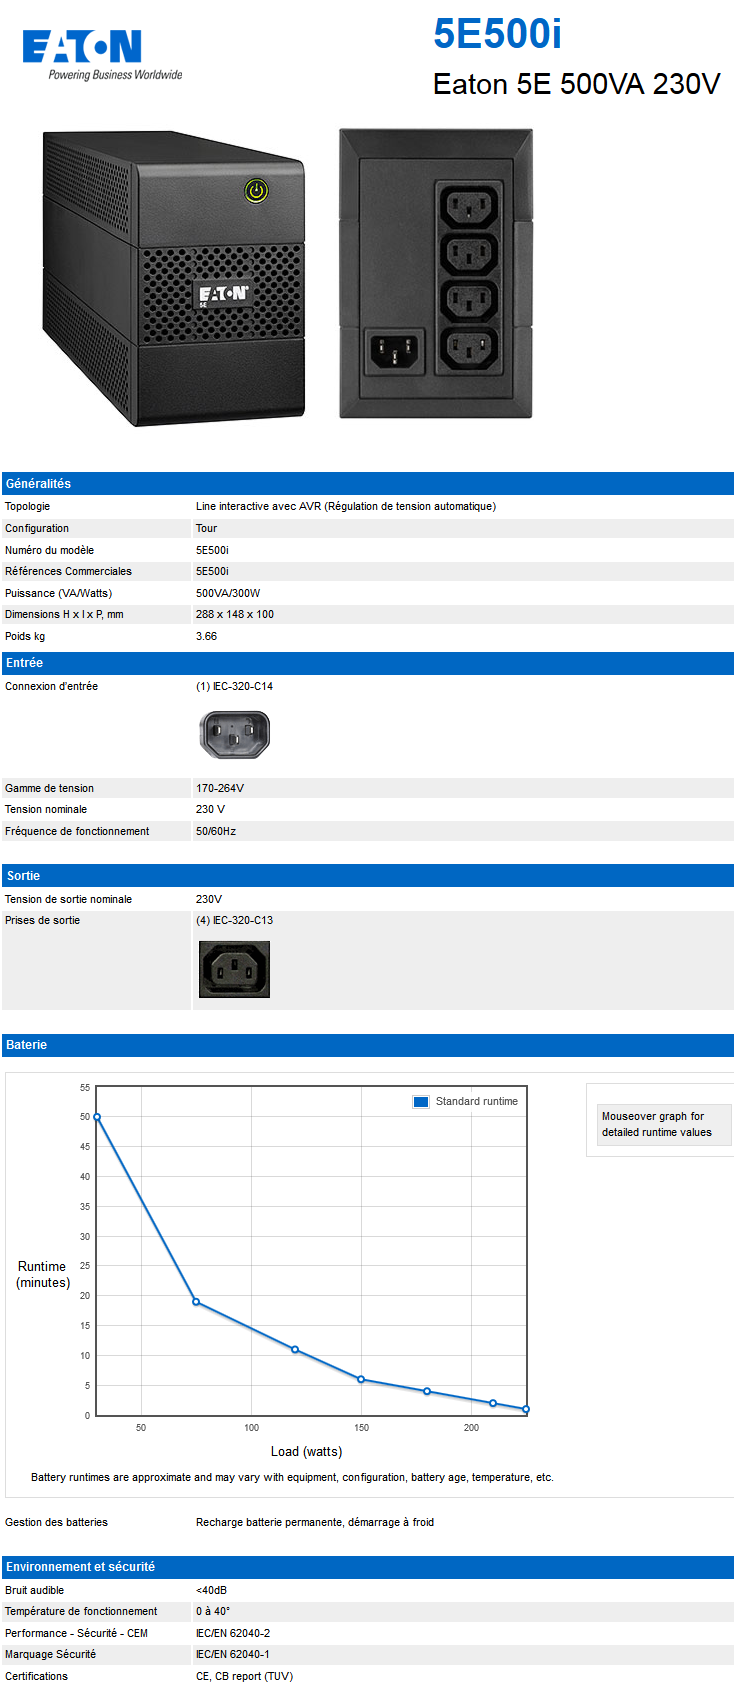Viewport: 734px width, 1690px height.
Task: Click the Eaton logo at top left
Action: [102, 54]
